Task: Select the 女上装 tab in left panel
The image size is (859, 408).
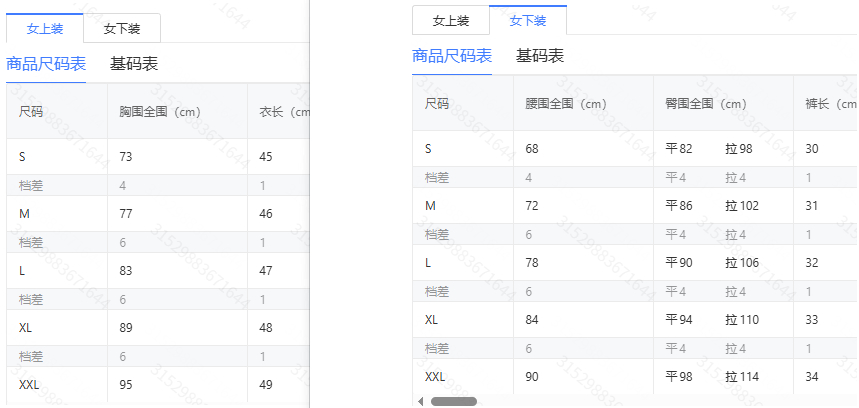Action: (45, 28)
